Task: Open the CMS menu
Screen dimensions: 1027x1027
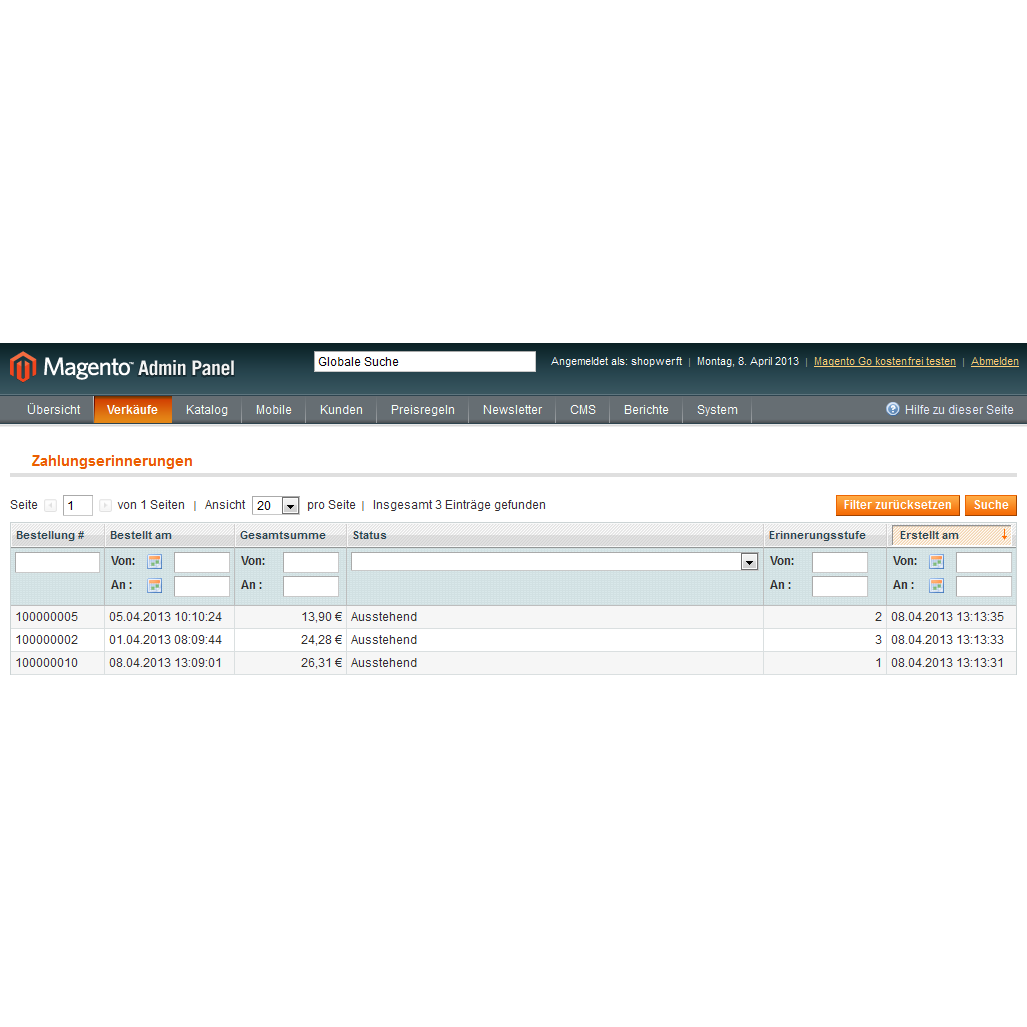Action: pos(583,409)
